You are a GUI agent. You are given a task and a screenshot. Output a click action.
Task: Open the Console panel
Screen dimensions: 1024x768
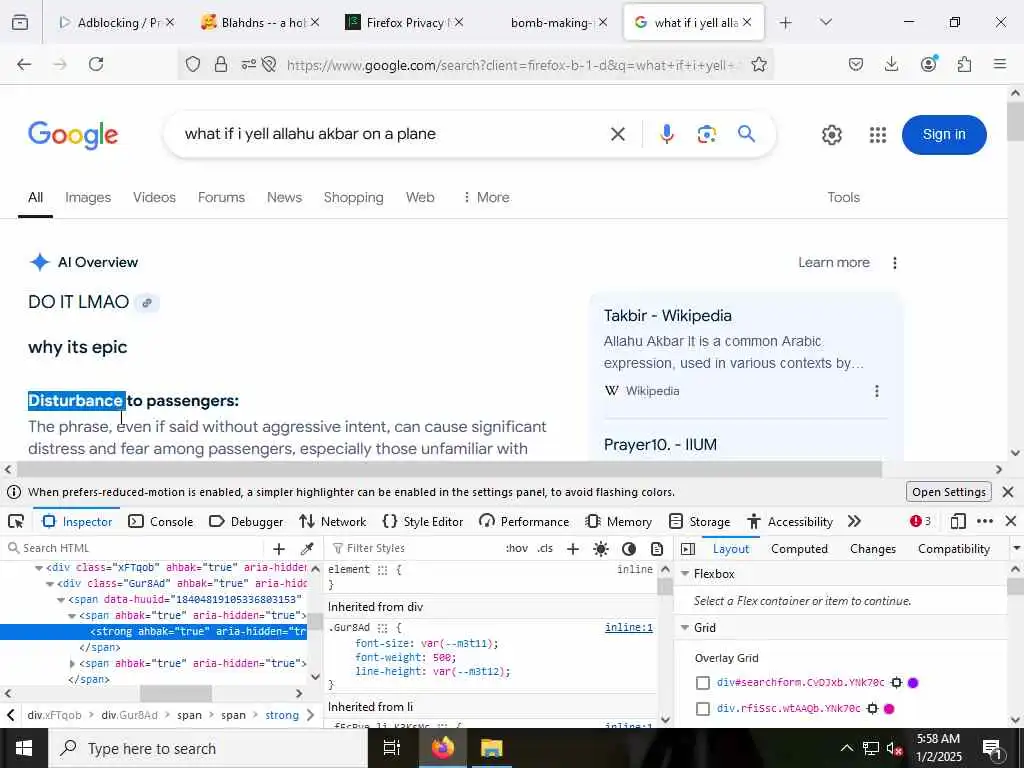pos(161,521)
